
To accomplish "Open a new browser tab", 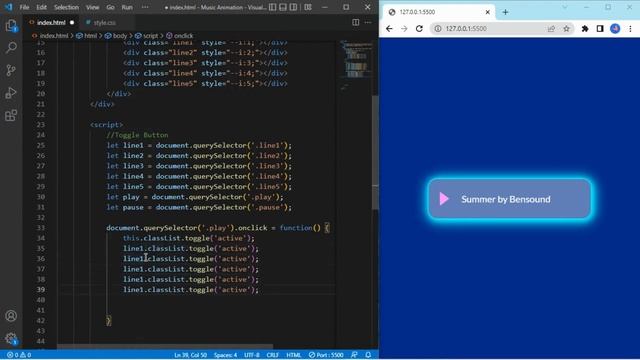I will (505, 12).
